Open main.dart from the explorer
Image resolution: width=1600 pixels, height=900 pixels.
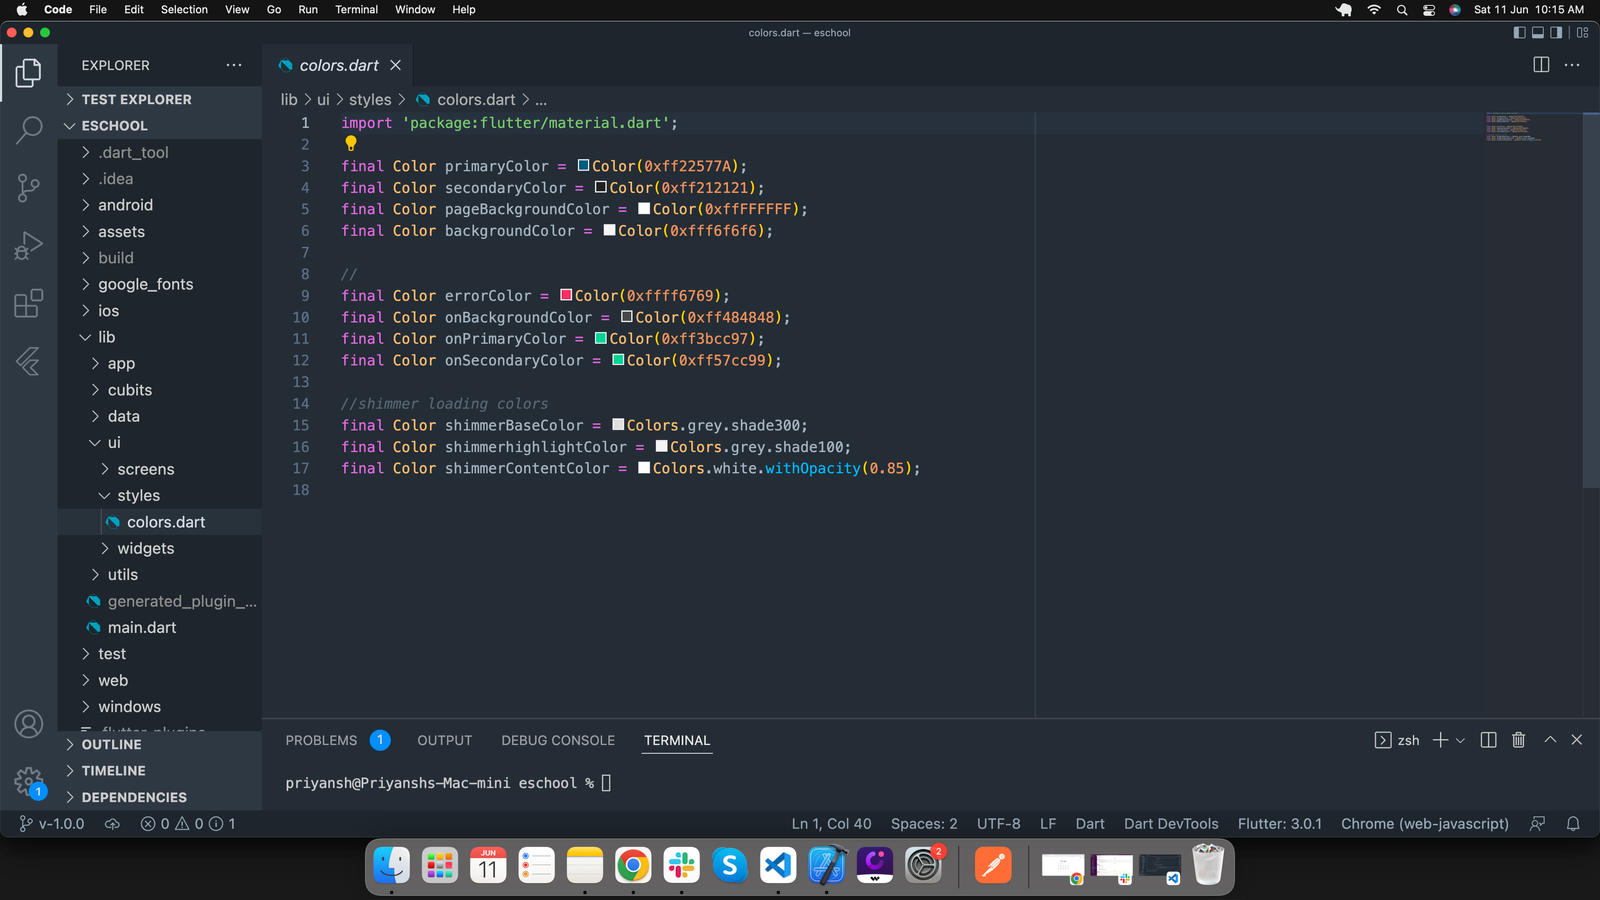[141, 628]
